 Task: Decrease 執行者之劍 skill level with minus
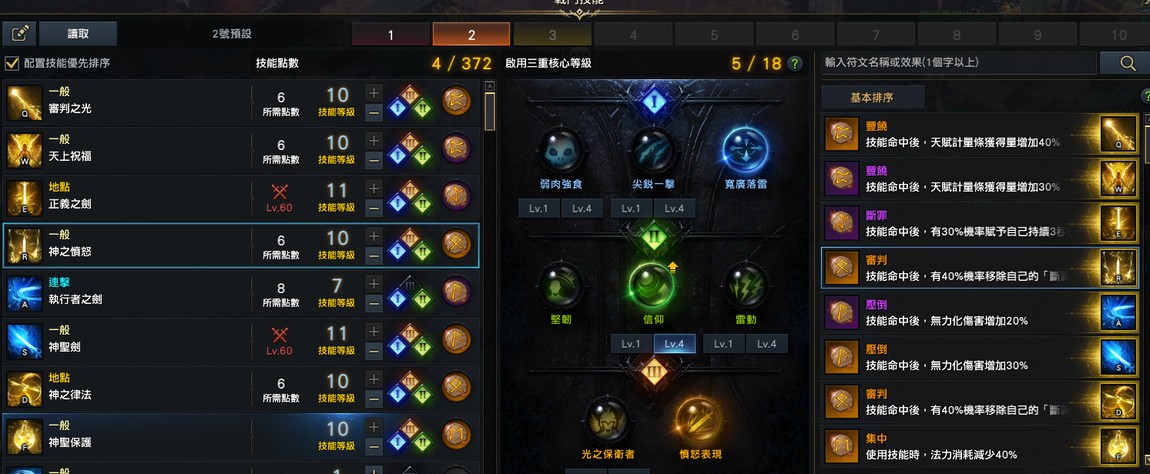click(x=373, y=302)
